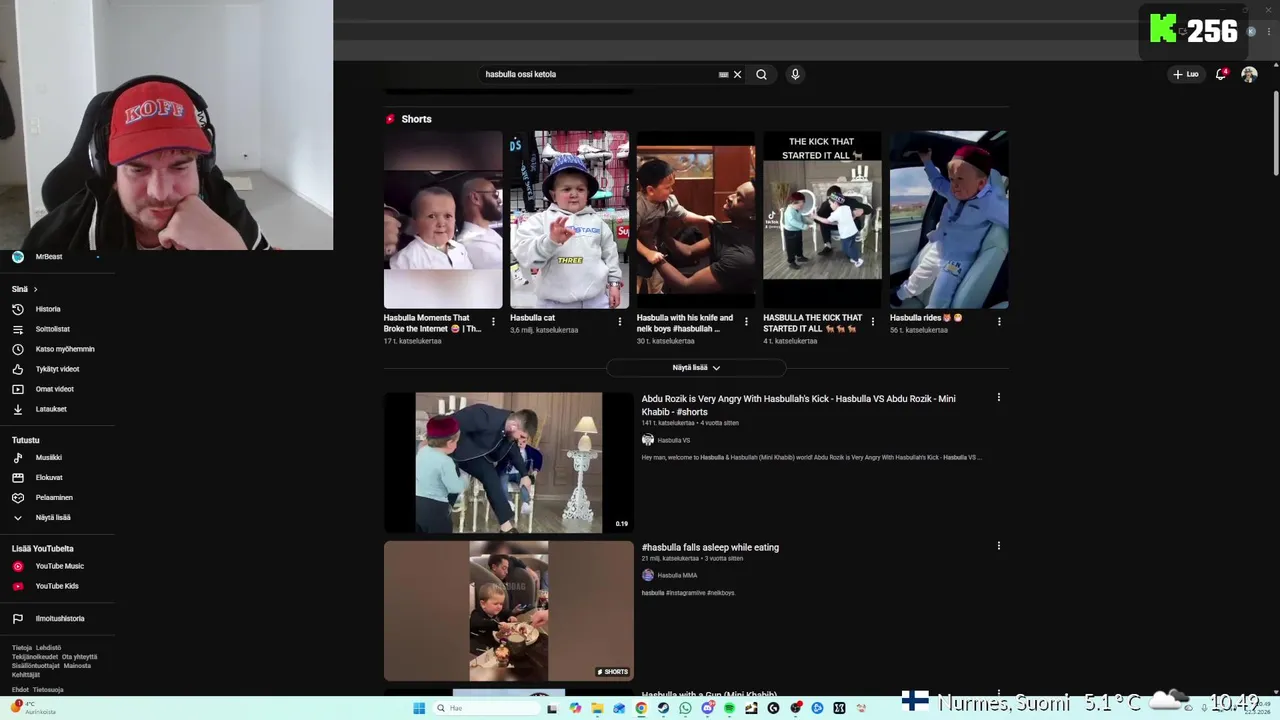The image size is (1280, 720).
Task: Open Katso myöhemmin clock icon
Action: point(17,349)
